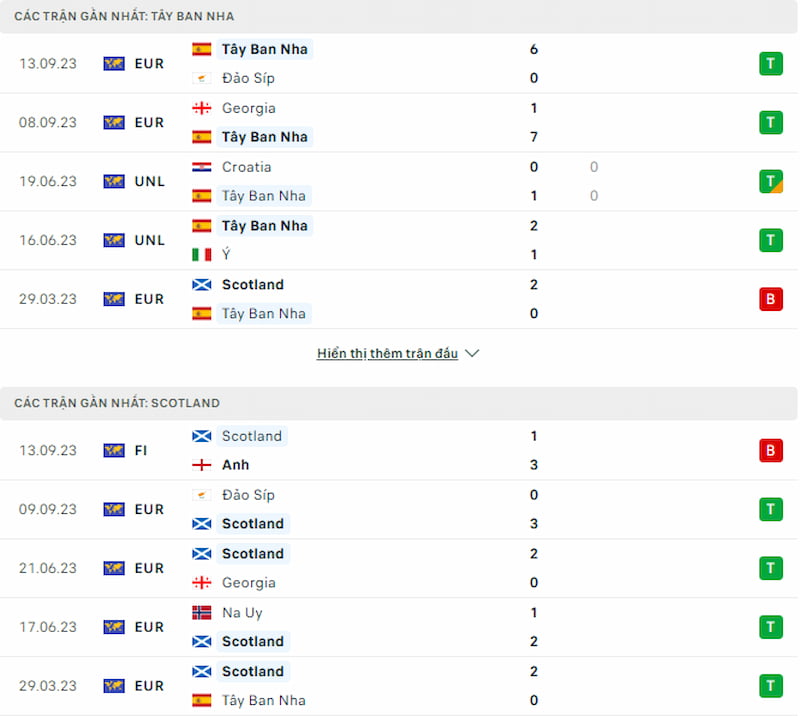Image resolution: width=800 pixels, height=716 pixels.
Task: Click the green T badge for Spain vs Đảo Síp
Action: [x=770, y=64]
